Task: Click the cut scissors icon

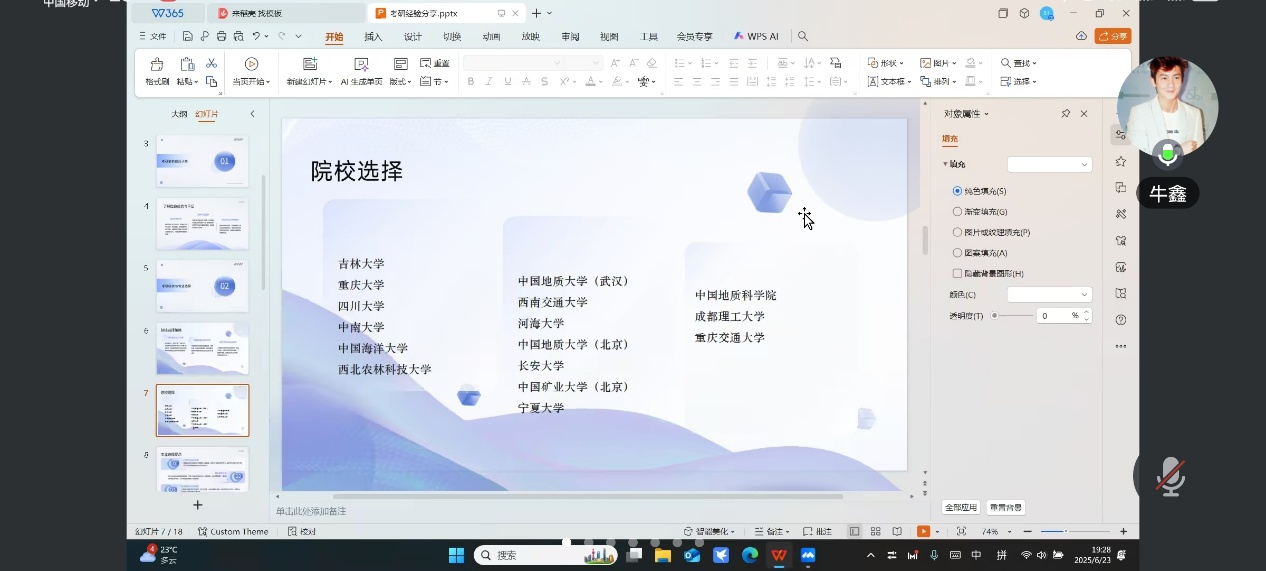Action: click(x=211, y=63)
